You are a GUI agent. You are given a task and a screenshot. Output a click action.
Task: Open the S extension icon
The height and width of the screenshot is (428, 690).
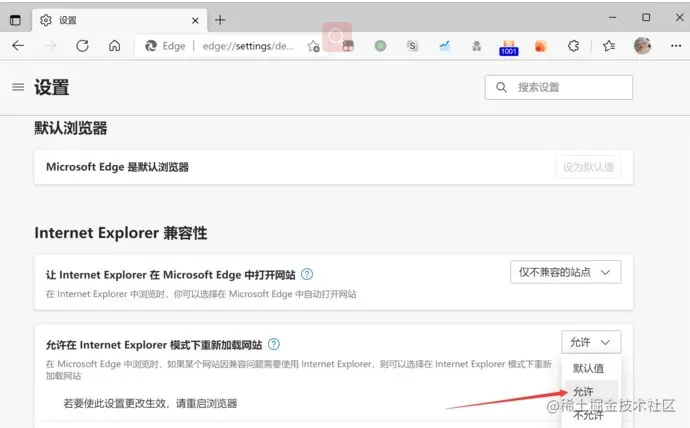412,46
